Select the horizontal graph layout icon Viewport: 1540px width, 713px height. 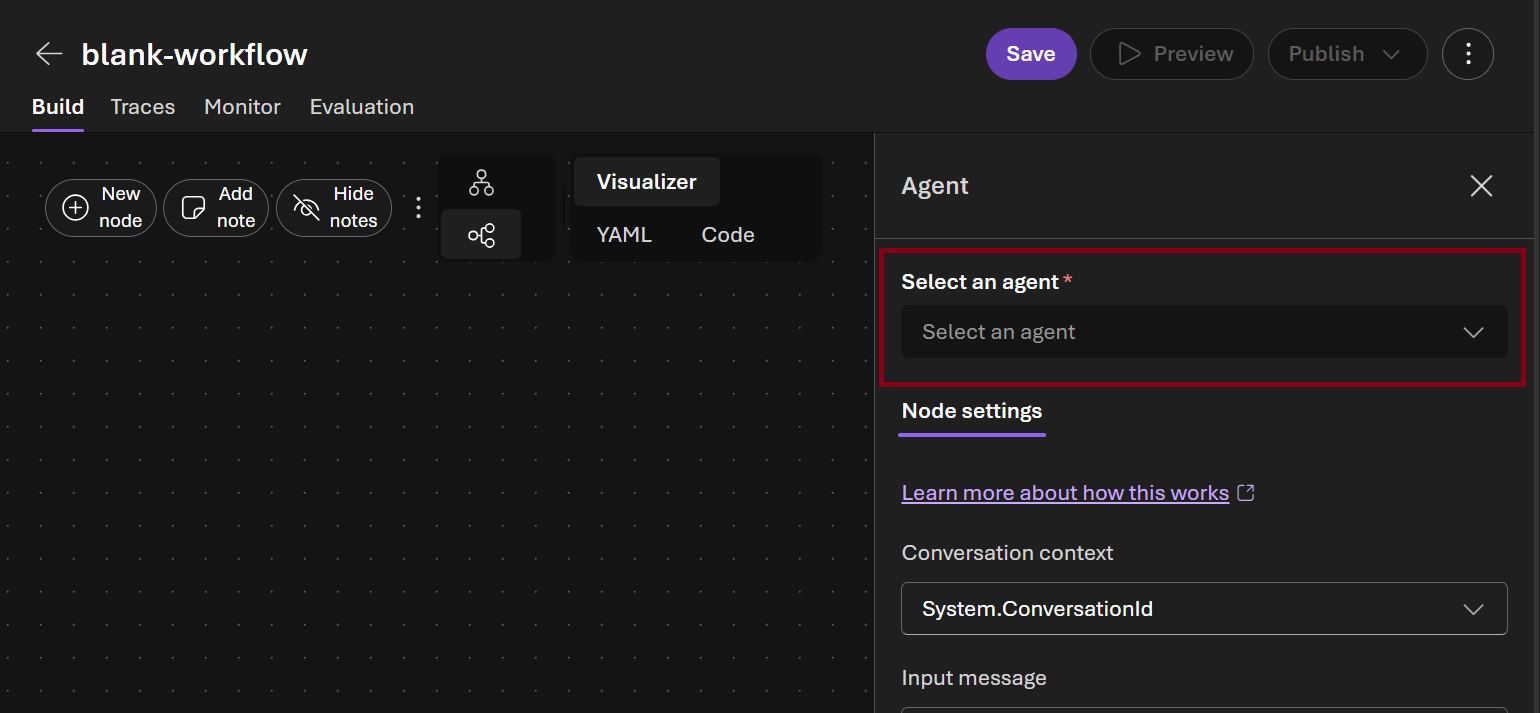click(481, 235)
